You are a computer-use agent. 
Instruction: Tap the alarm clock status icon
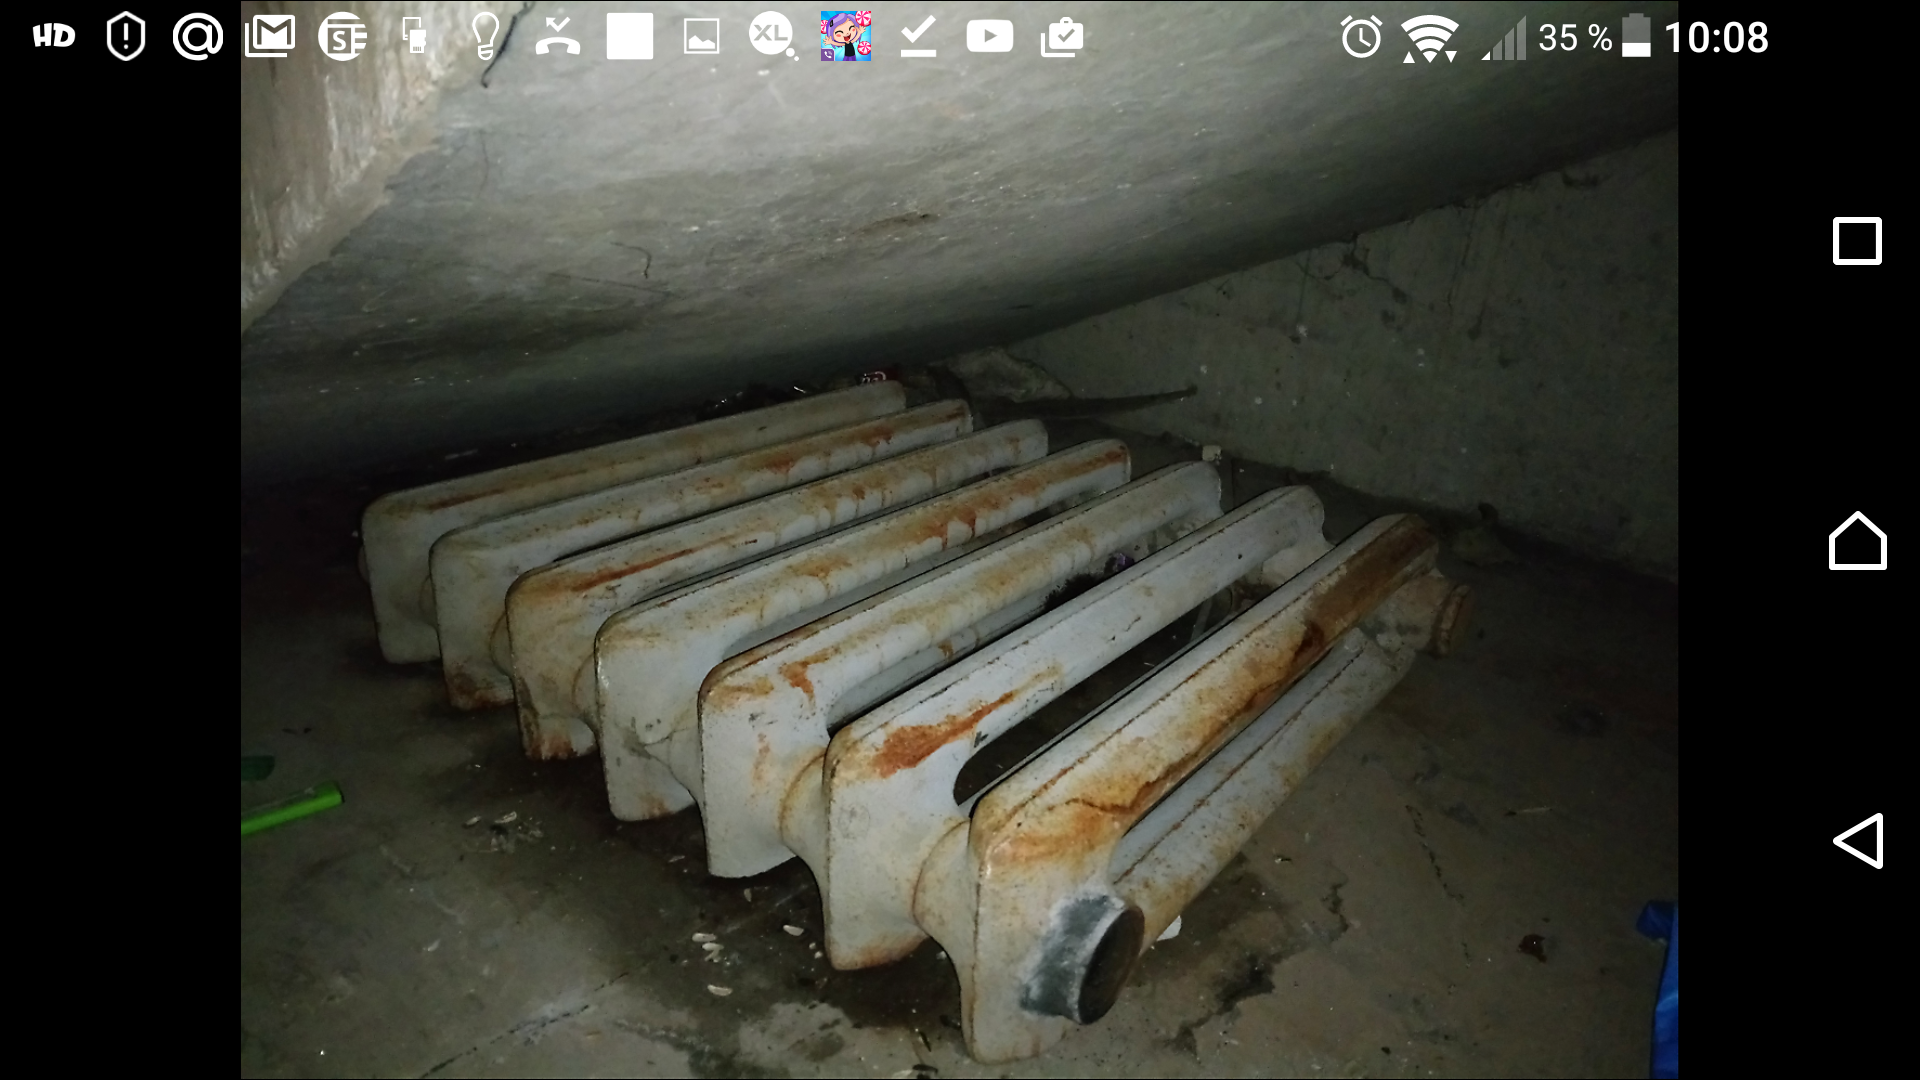tap(1361, 38)
